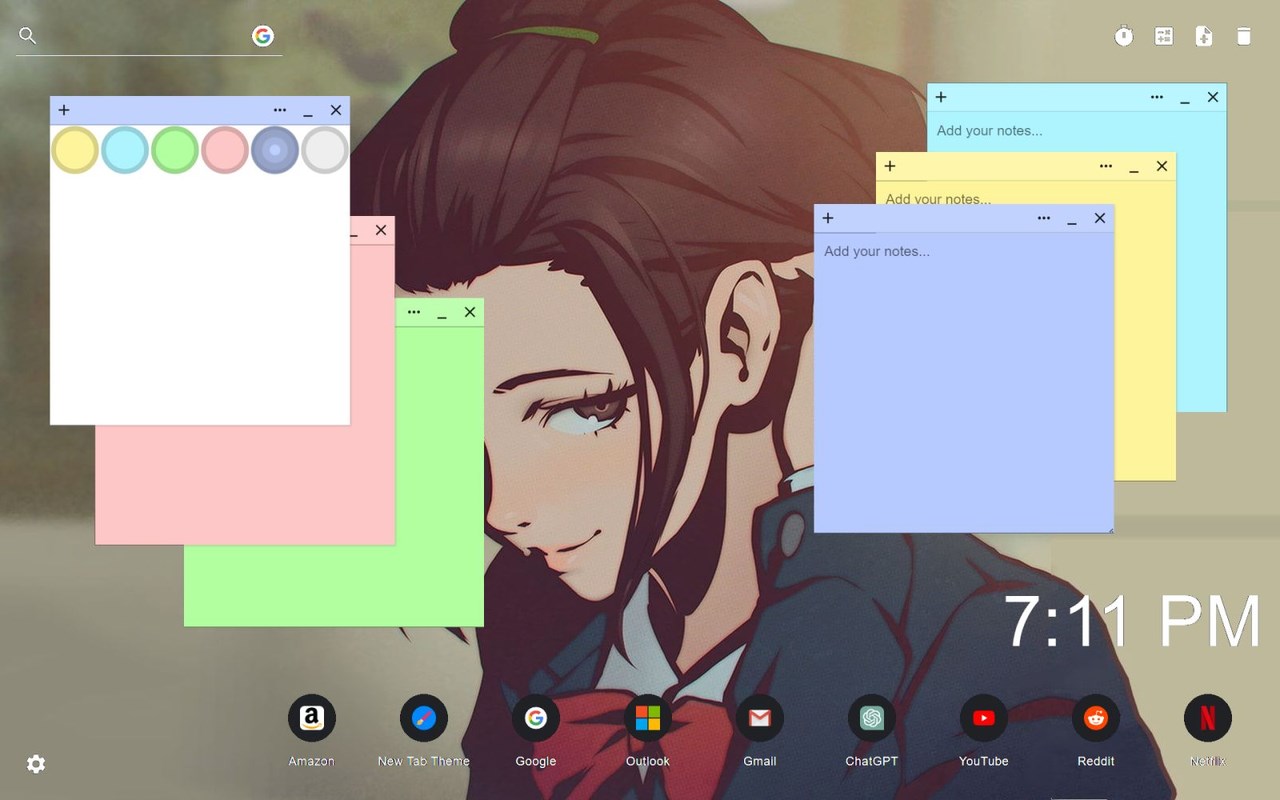Viewport: 1280px width, 800px height.
Task: Open the green note's three-dot menu
Action: [x=414, y=312]
